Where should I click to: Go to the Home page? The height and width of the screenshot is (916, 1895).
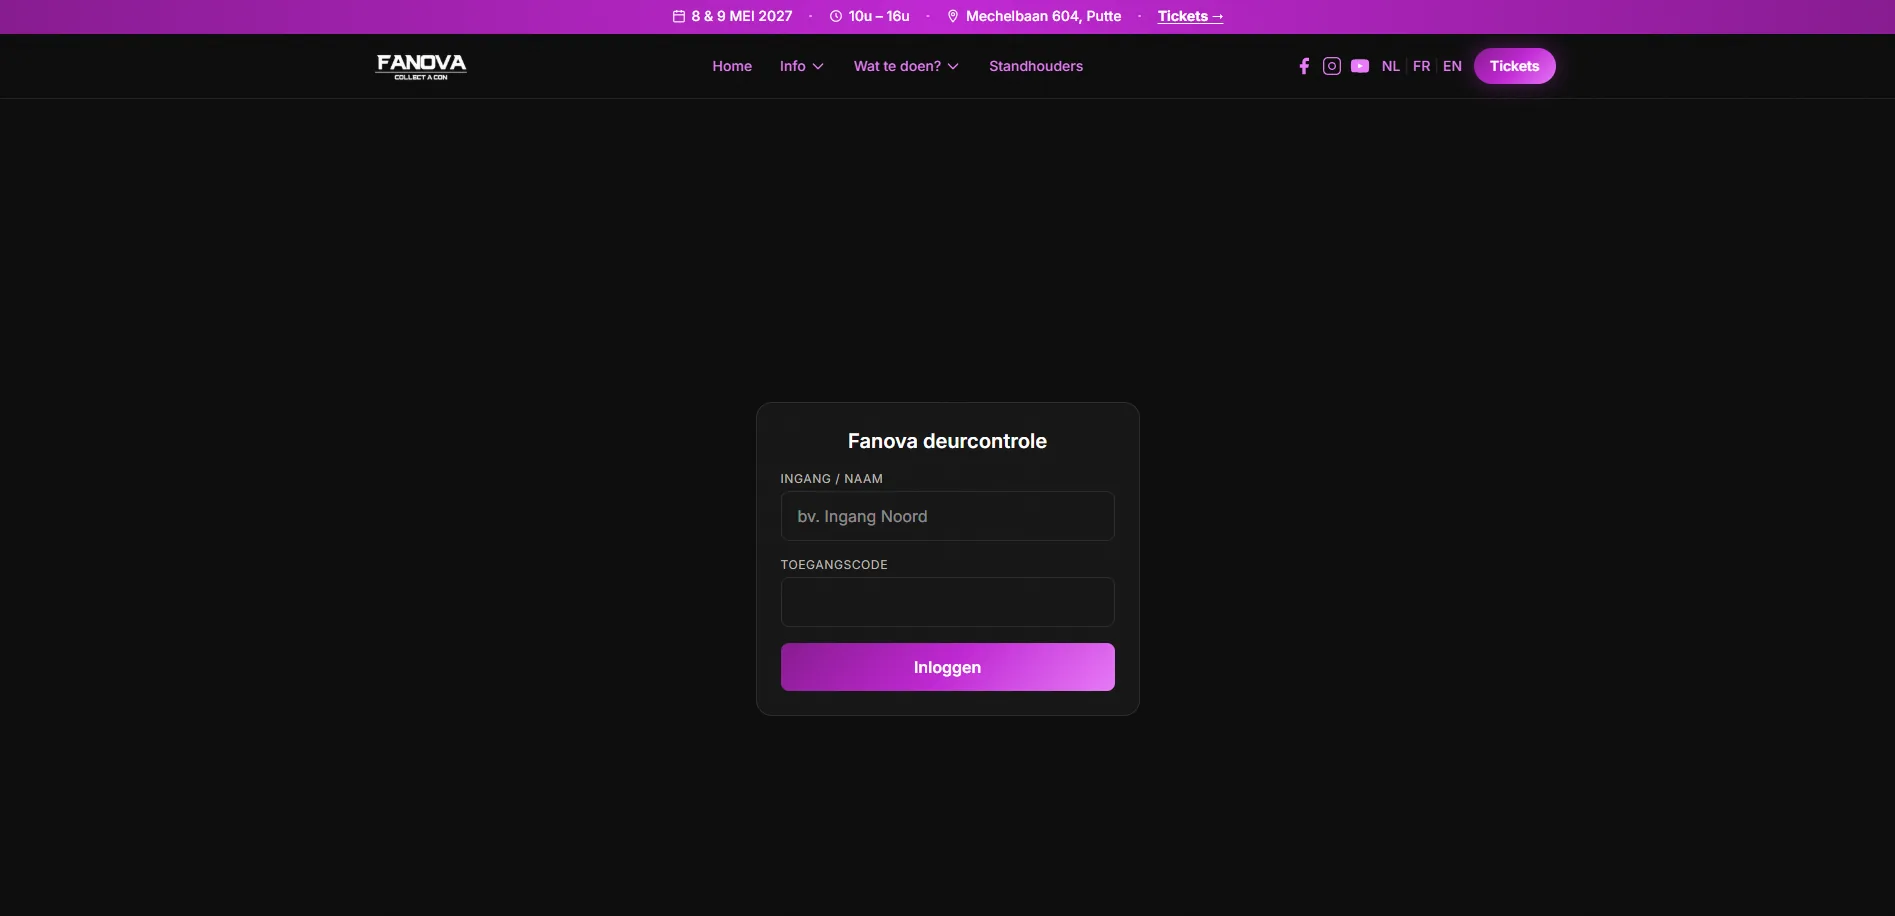732,66
